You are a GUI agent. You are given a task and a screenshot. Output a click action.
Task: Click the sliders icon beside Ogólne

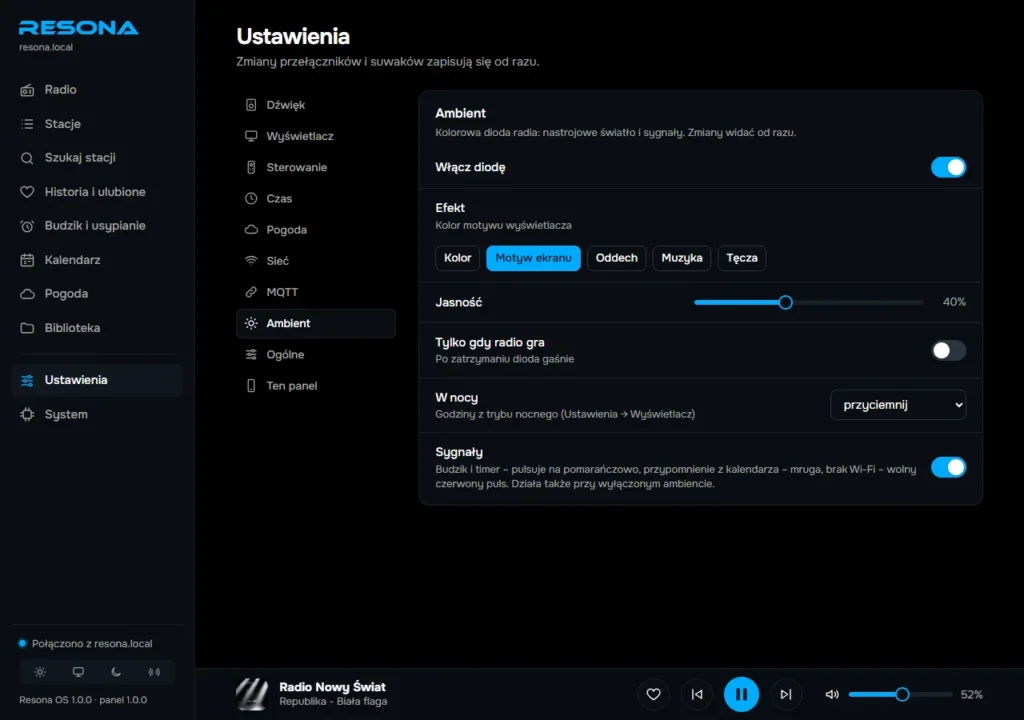(x=251, y=355)
